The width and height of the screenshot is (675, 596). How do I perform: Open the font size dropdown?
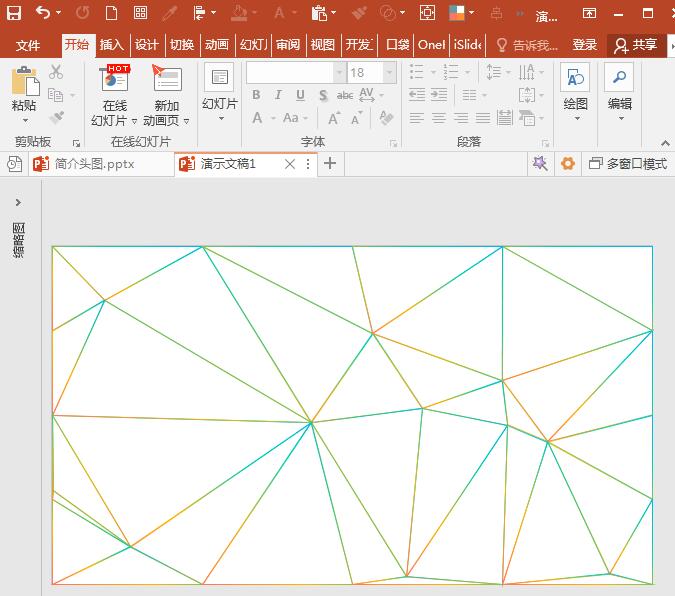coord(390,73)
